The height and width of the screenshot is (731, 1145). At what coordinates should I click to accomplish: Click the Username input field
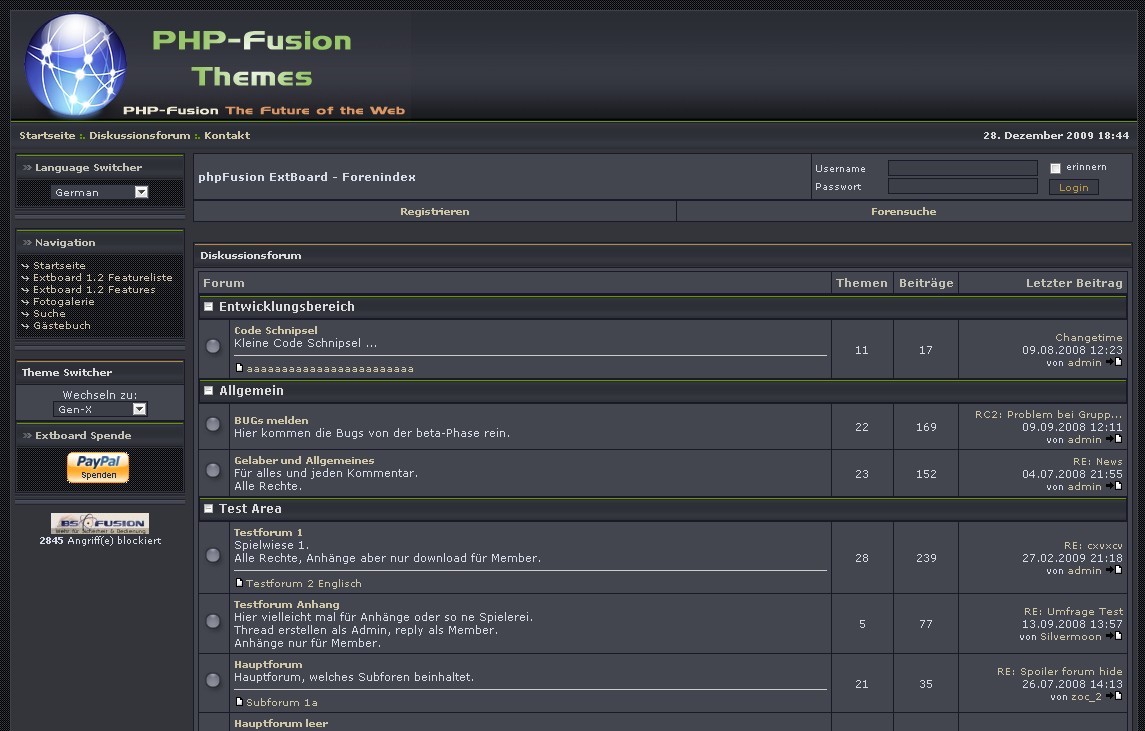962,168
